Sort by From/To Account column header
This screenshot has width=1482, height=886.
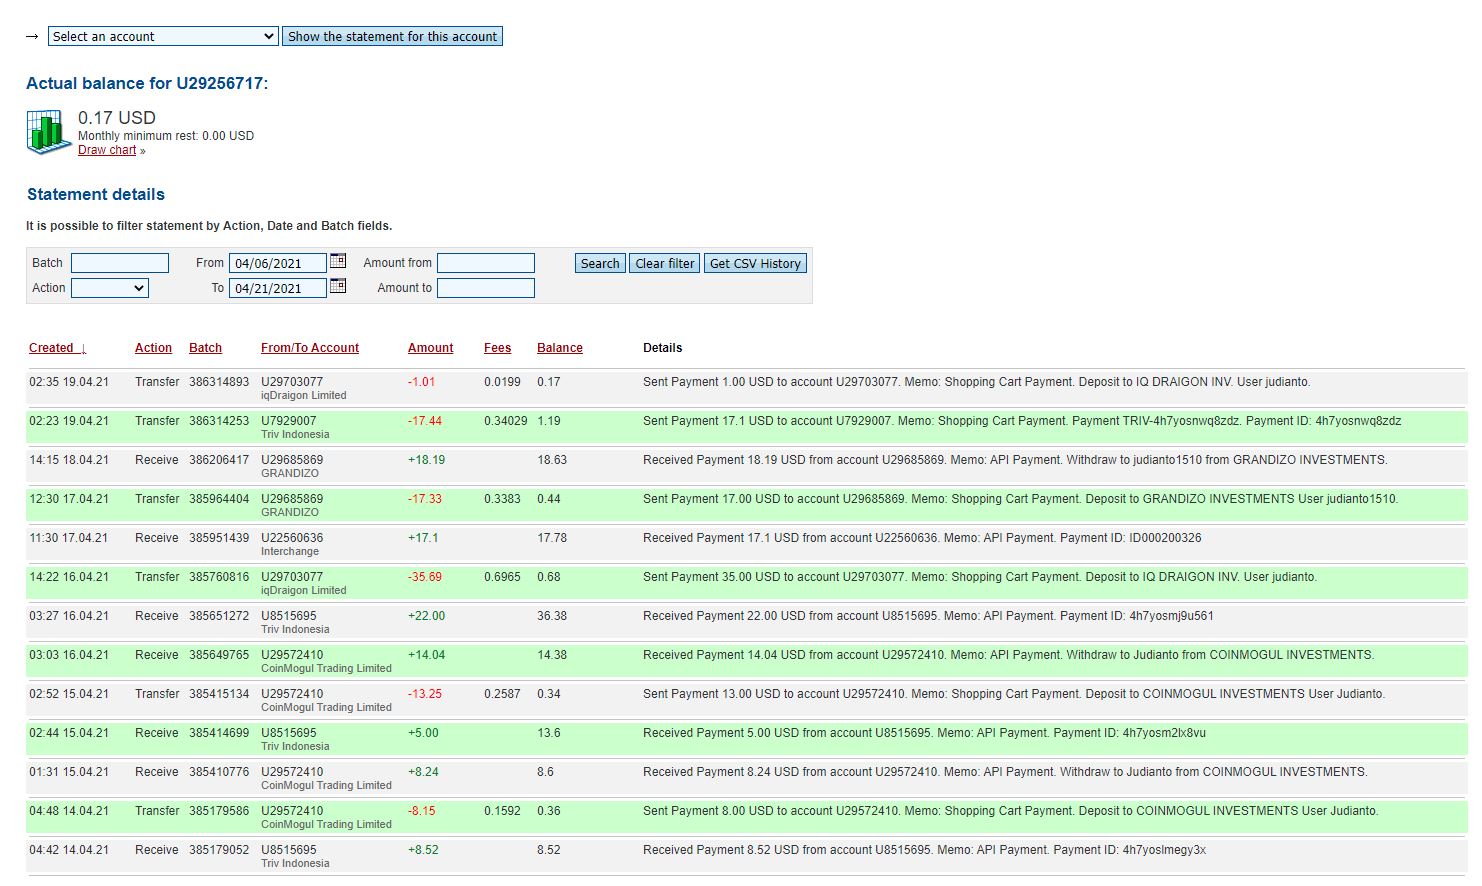tap(309, 348)
